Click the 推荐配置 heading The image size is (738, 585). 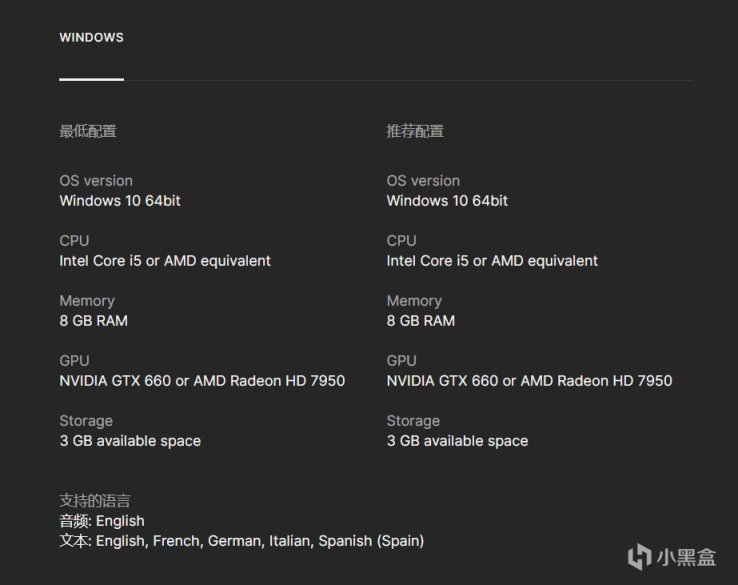415,131
